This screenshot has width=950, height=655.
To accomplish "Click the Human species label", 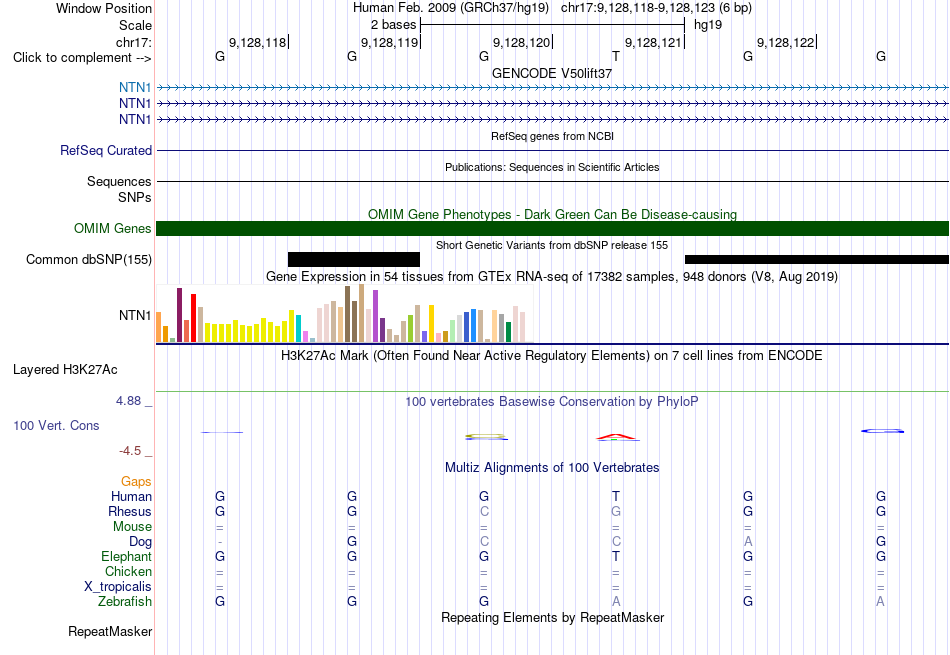I will coord(131,496).
